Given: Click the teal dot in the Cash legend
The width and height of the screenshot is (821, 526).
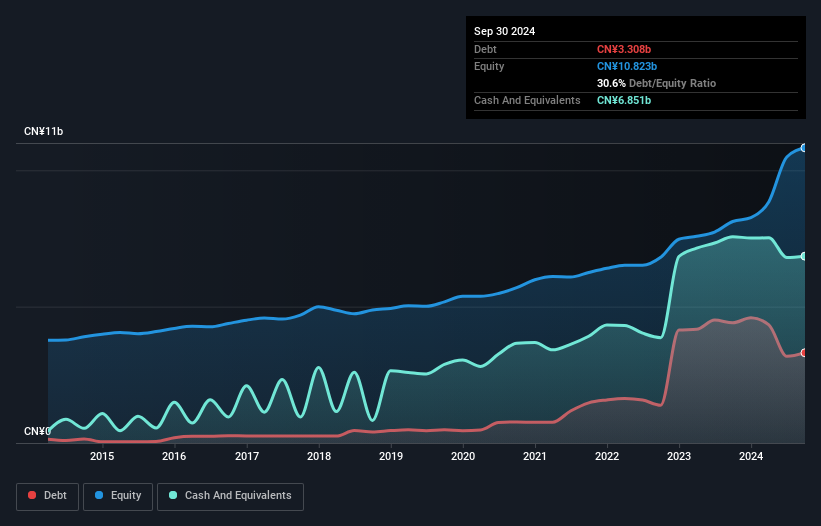Looking at the screenshot, I should tap(173, 496).
